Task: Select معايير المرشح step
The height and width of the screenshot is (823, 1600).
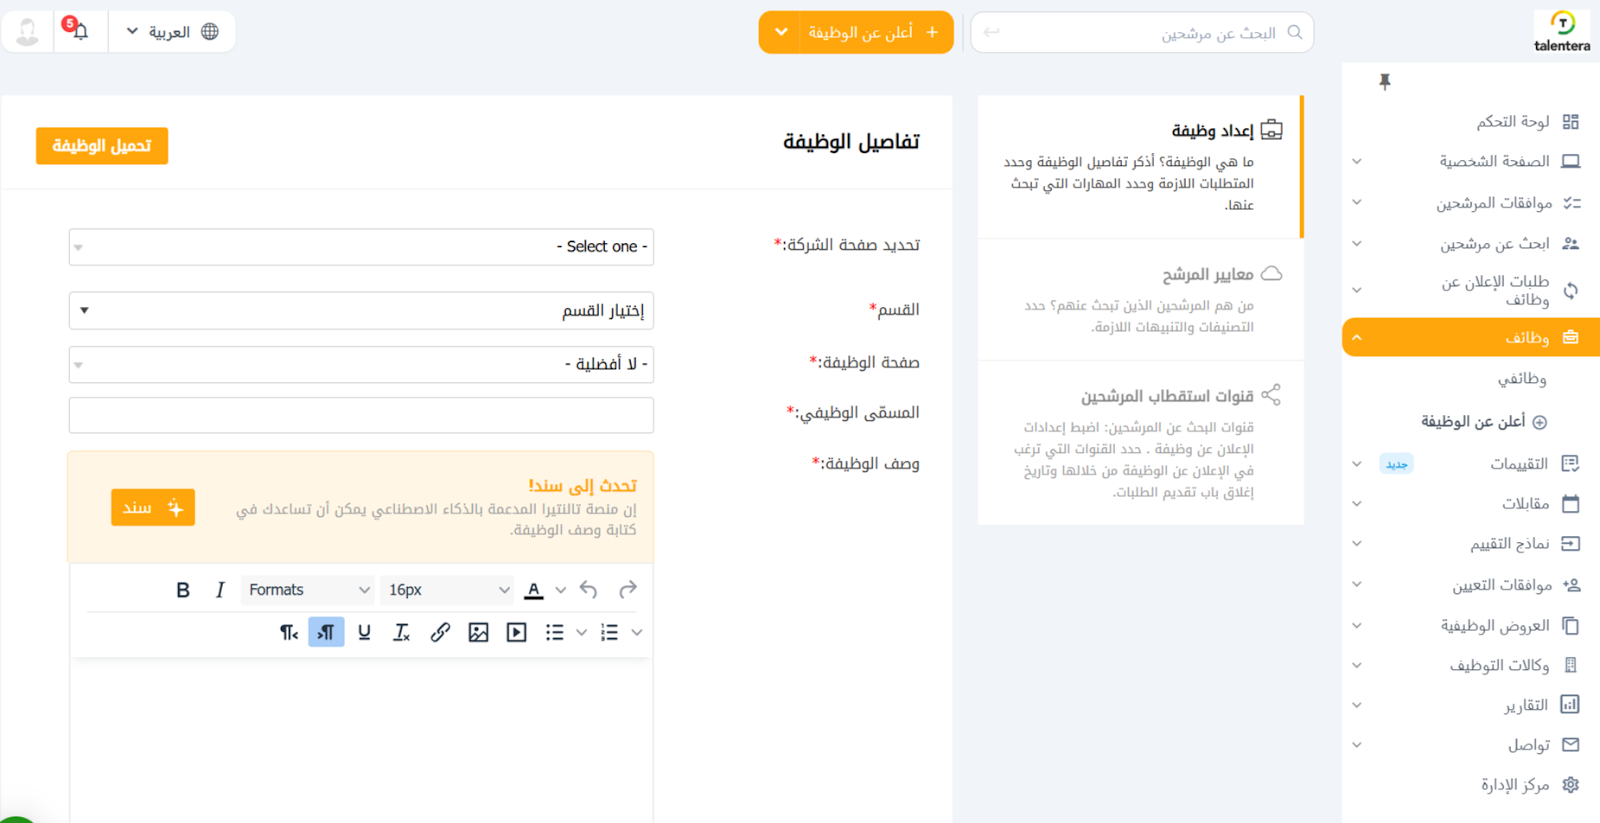Action: click(x=1207, y=274)
